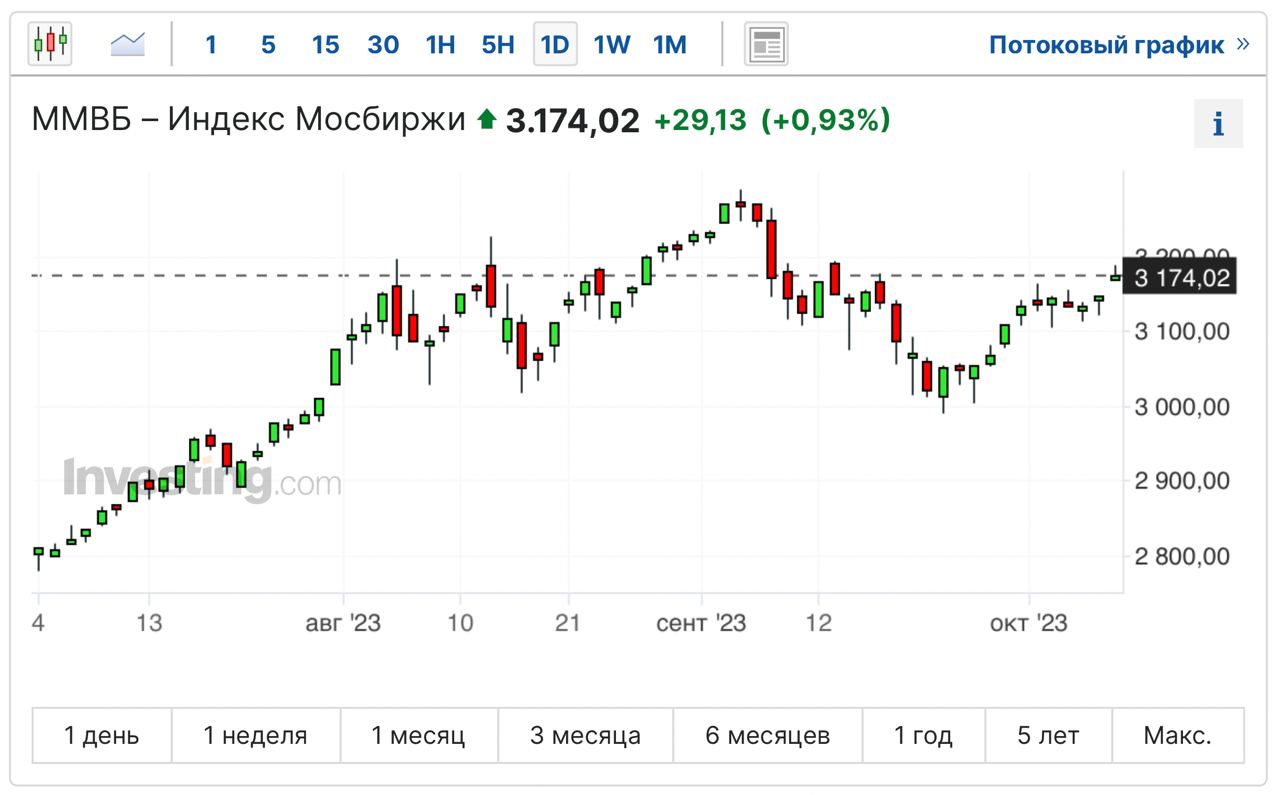Display the Макс. range
This screenshot has height=795, width=1280.
coord(1178,736)
